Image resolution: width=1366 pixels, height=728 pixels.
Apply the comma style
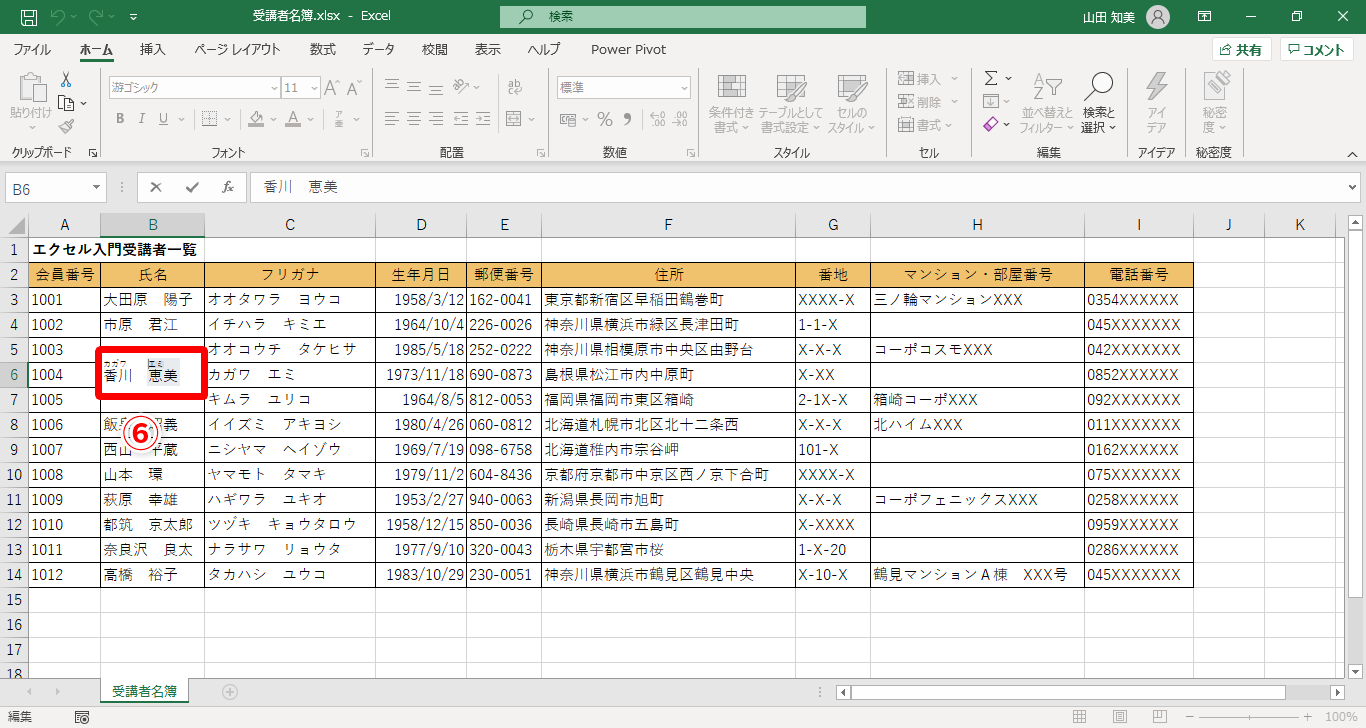(628, 119)
